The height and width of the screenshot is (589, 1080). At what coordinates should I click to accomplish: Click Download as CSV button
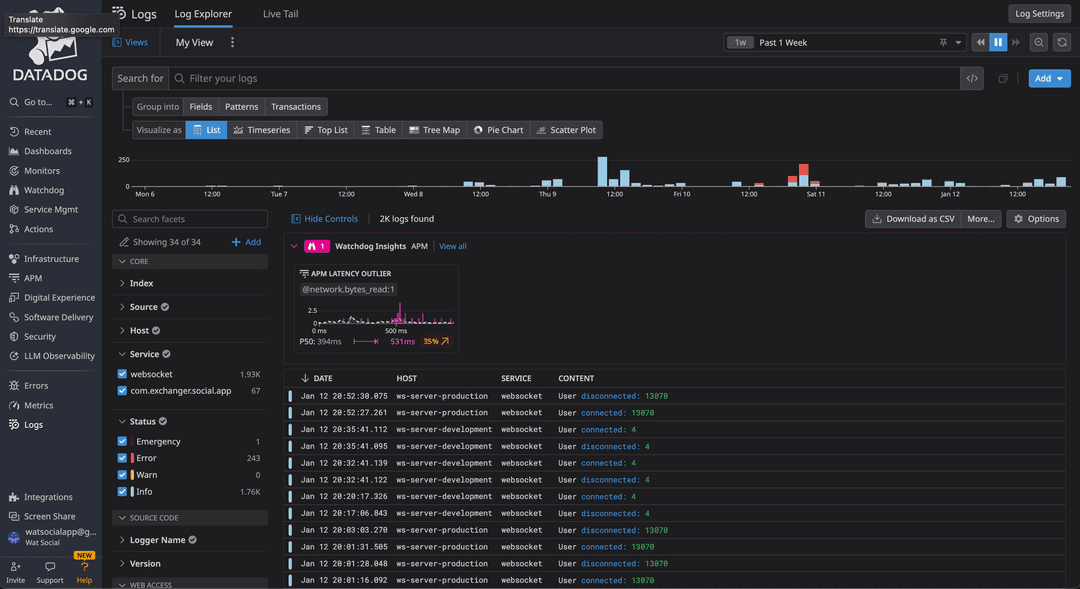coord(913,219)
